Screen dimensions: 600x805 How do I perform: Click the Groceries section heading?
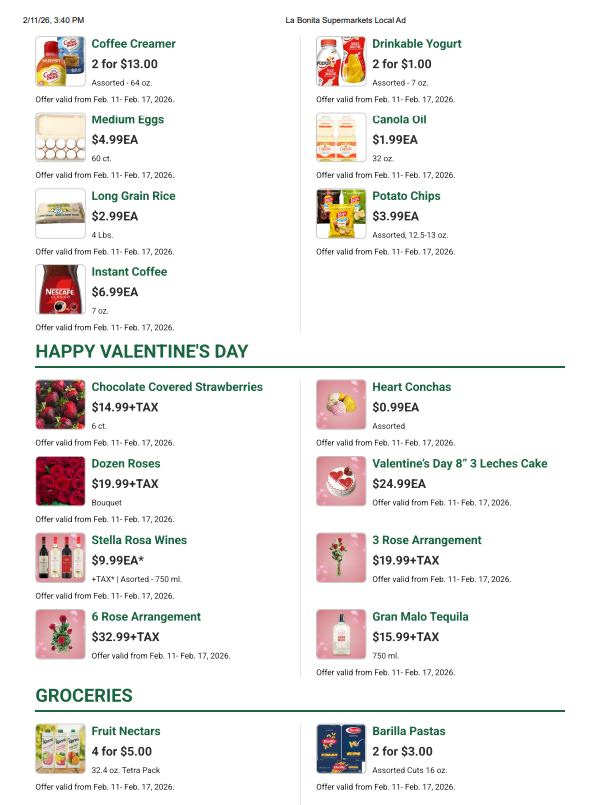point(84,695)
